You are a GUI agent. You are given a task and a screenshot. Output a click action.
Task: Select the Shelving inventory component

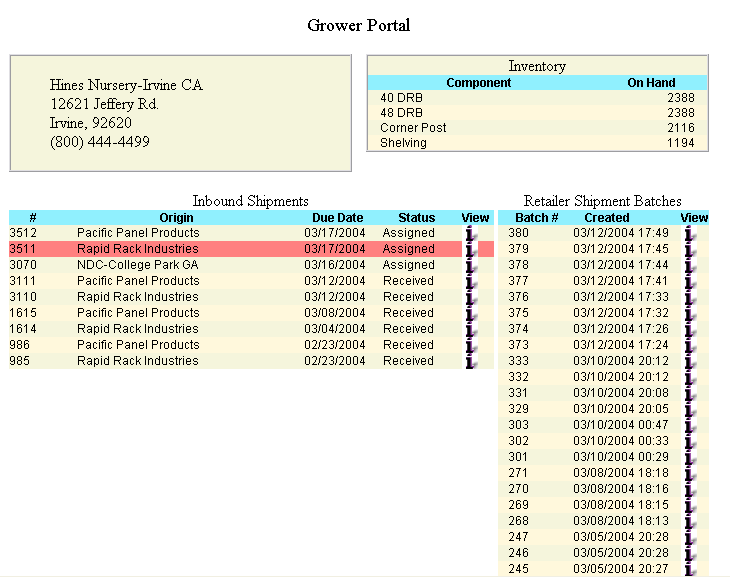(x=403, y=143)
